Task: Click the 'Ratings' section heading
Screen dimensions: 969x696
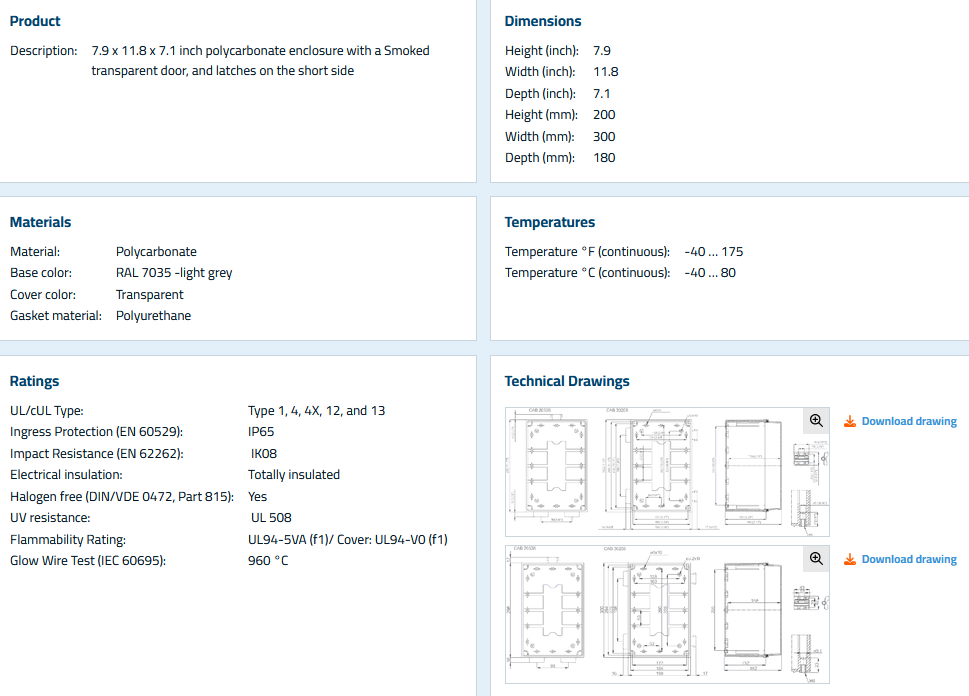Action: (34, 381)
